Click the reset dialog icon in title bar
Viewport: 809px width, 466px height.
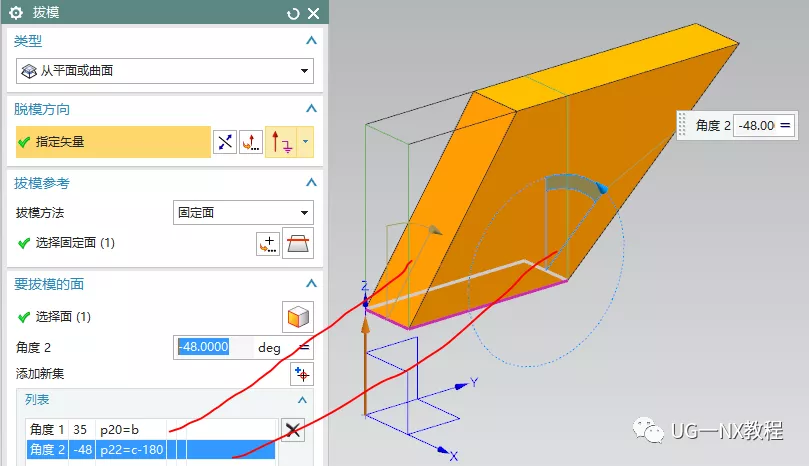click(x=293, y=13)
